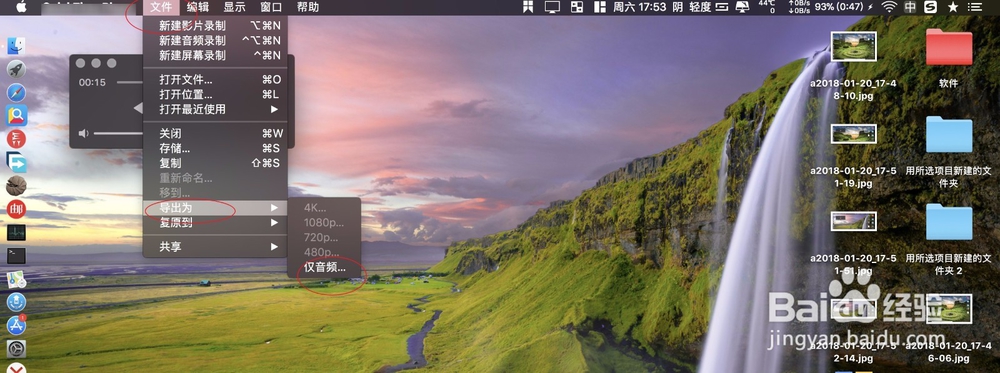Expand the 导出为 submenu
Screen dimensions: 1000x373
tap(215, 208)
